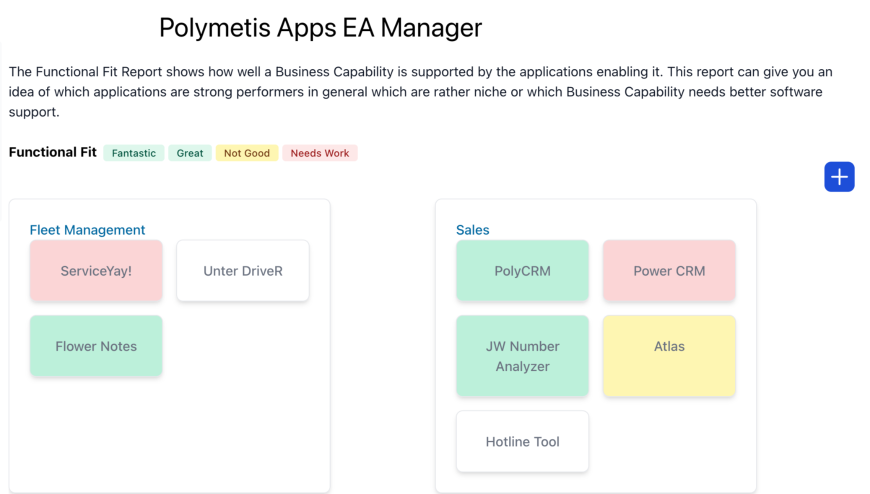Click the bold Functional Fit legend label
870x494 pixels.
point(52,153)
